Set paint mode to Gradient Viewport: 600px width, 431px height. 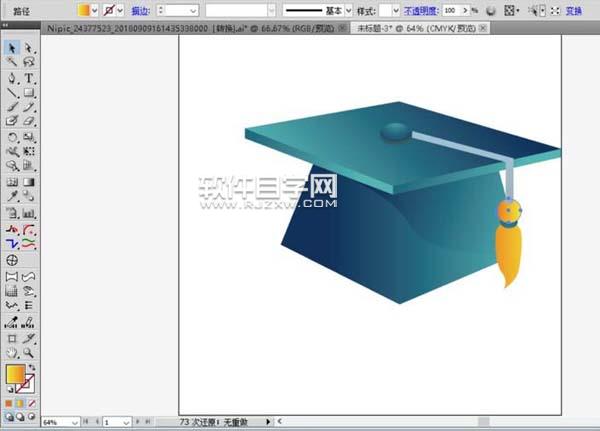[20, 403]
